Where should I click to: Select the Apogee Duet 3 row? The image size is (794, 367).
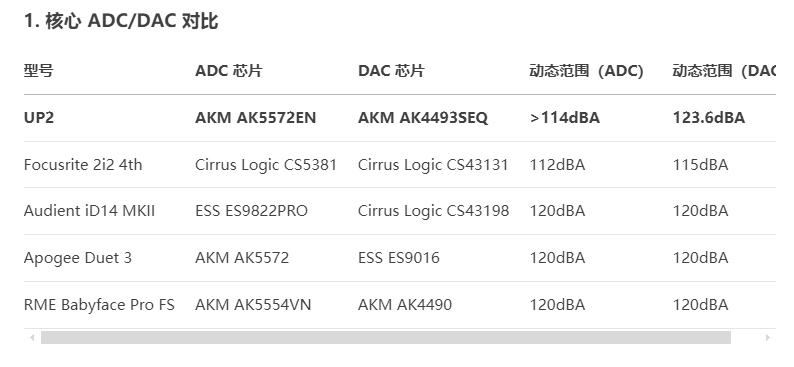pyautogui.click(x=400, y=258)
